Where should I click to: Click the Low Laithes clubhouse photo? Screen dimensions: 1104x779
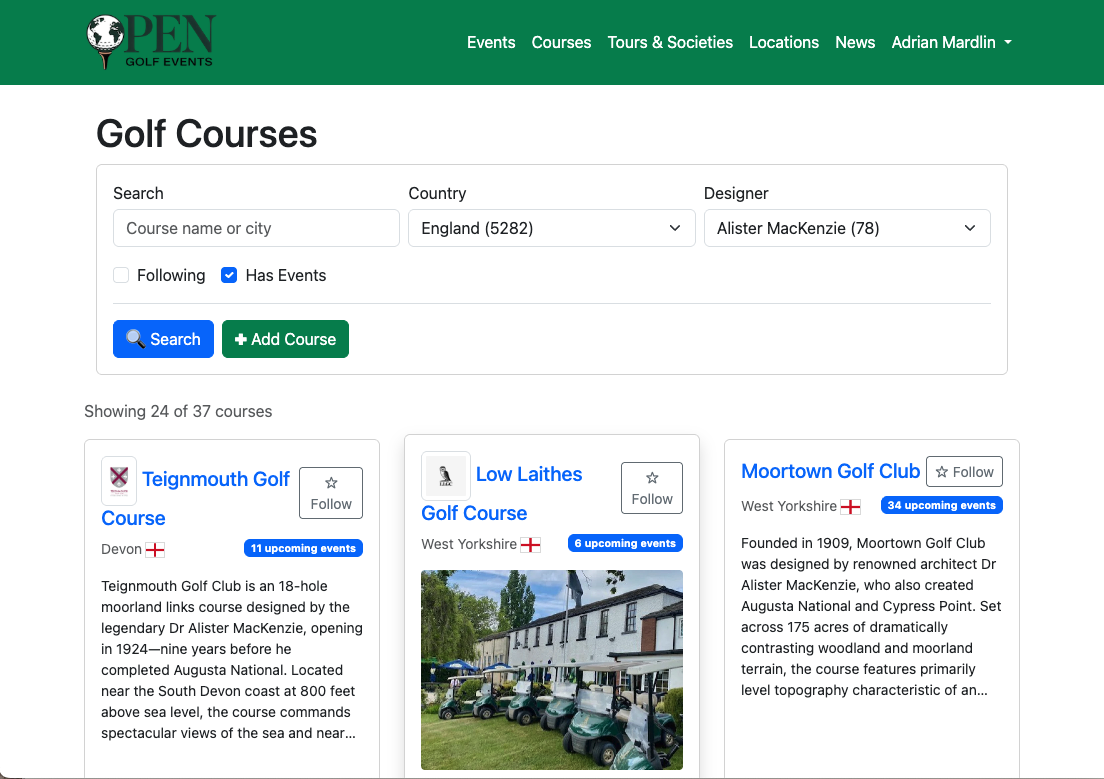pyautogui.click(x=552, y=670)
